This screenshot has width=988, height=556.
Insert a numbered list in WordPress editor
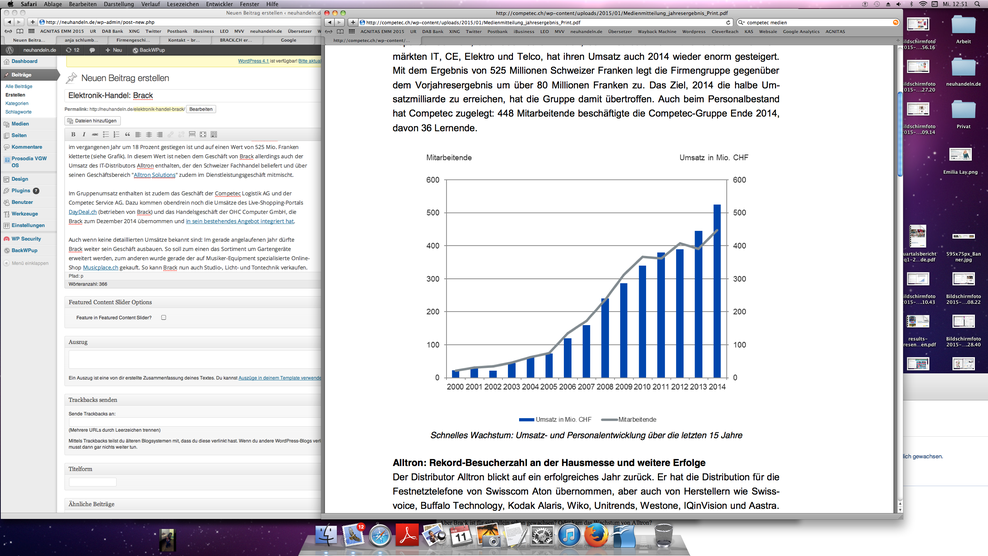pos(117,134)
